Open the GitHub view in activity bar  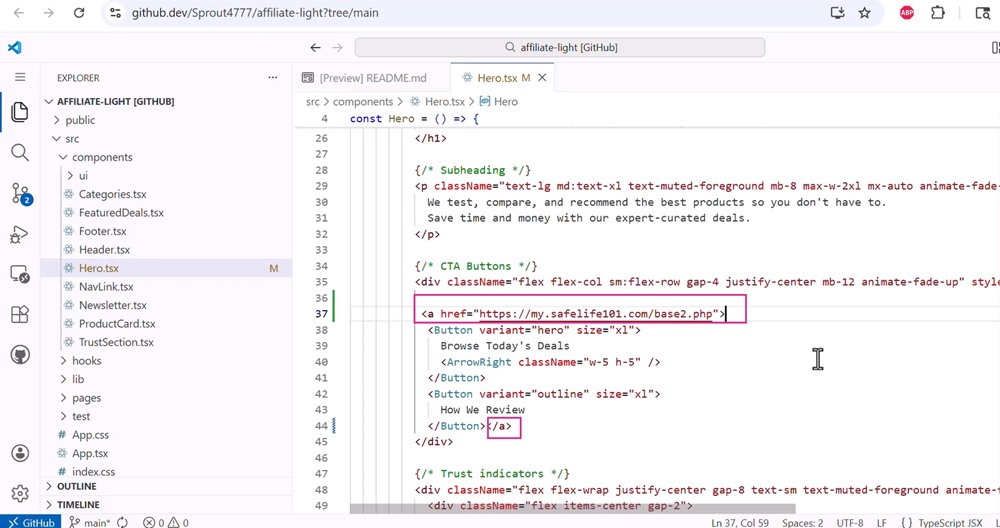(20, 355)
